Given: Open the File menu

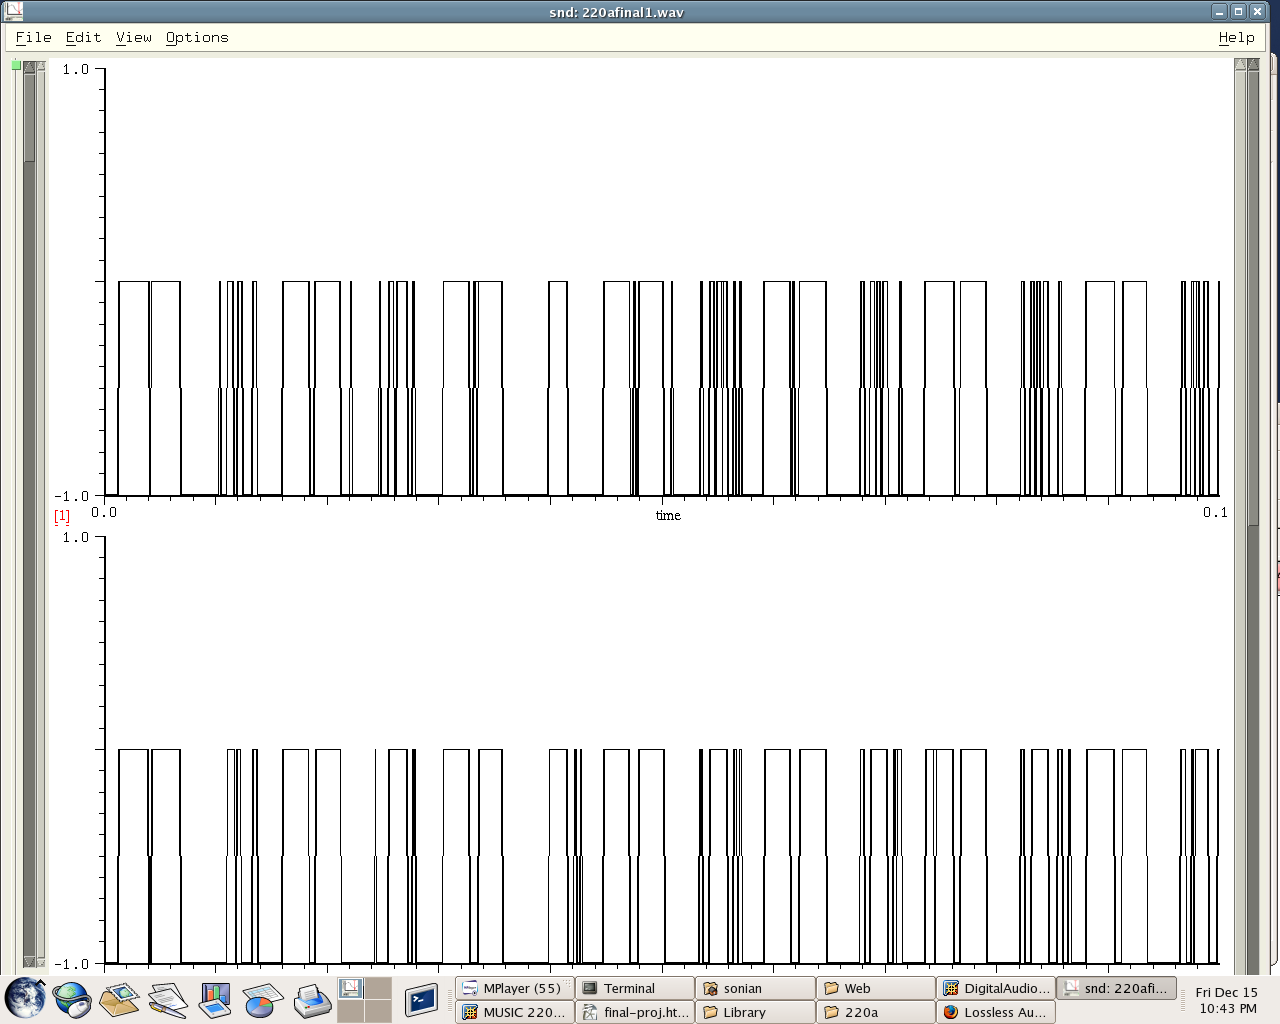Looking at the screenshot, I should [33, 37].
